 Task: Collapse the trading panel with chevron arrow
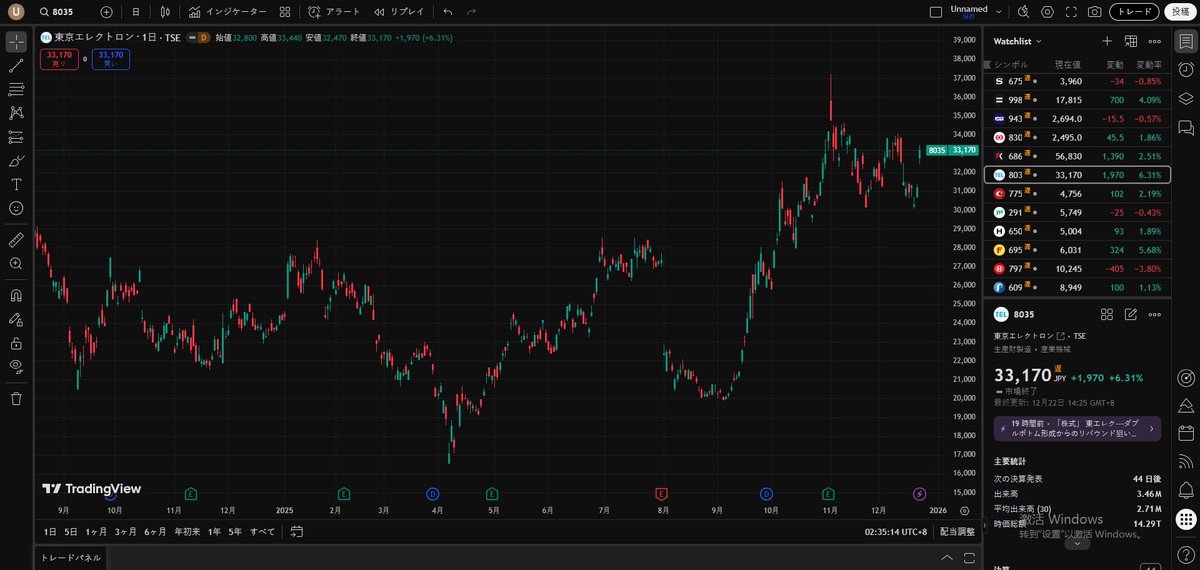tap(946, 557)
